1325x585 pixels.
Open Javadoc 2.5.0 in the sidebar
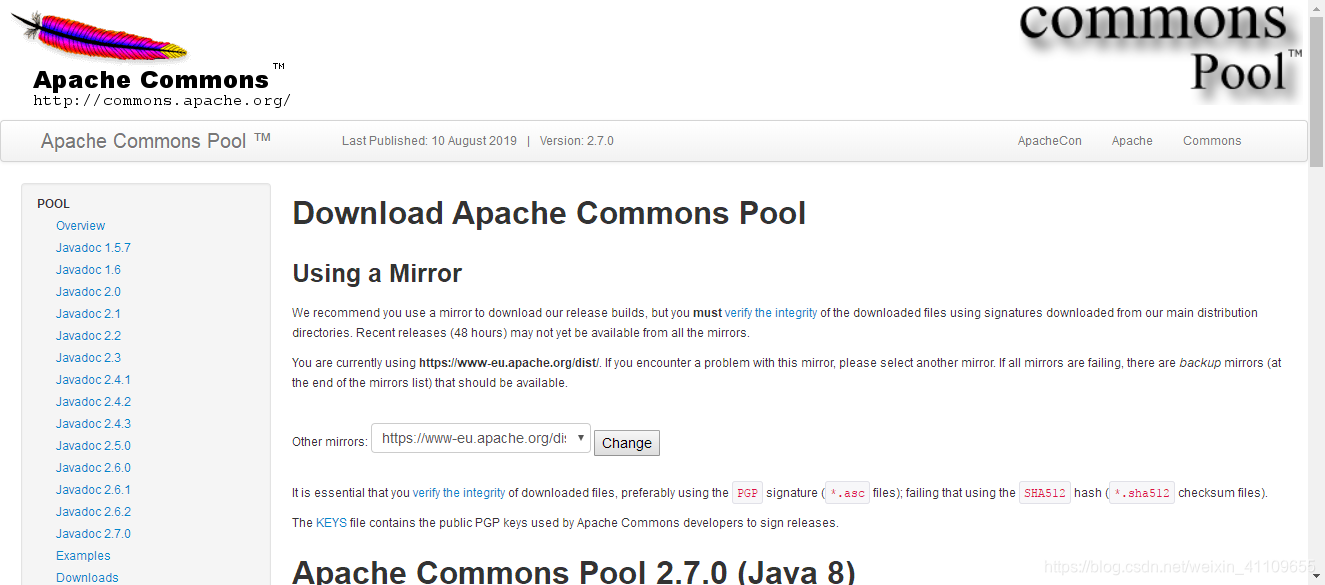(93, 446)
